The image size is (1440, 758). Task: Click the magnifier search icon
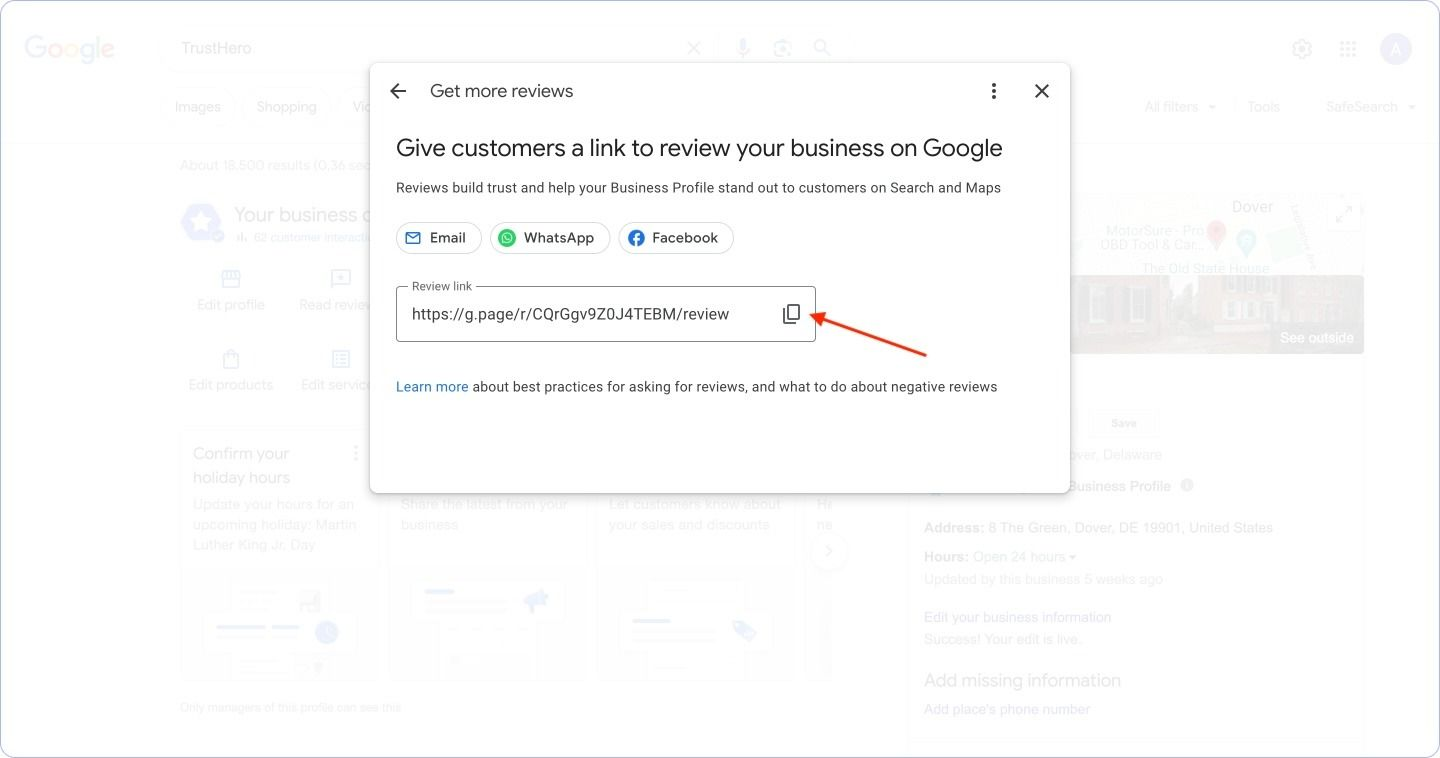click(822, 48)
